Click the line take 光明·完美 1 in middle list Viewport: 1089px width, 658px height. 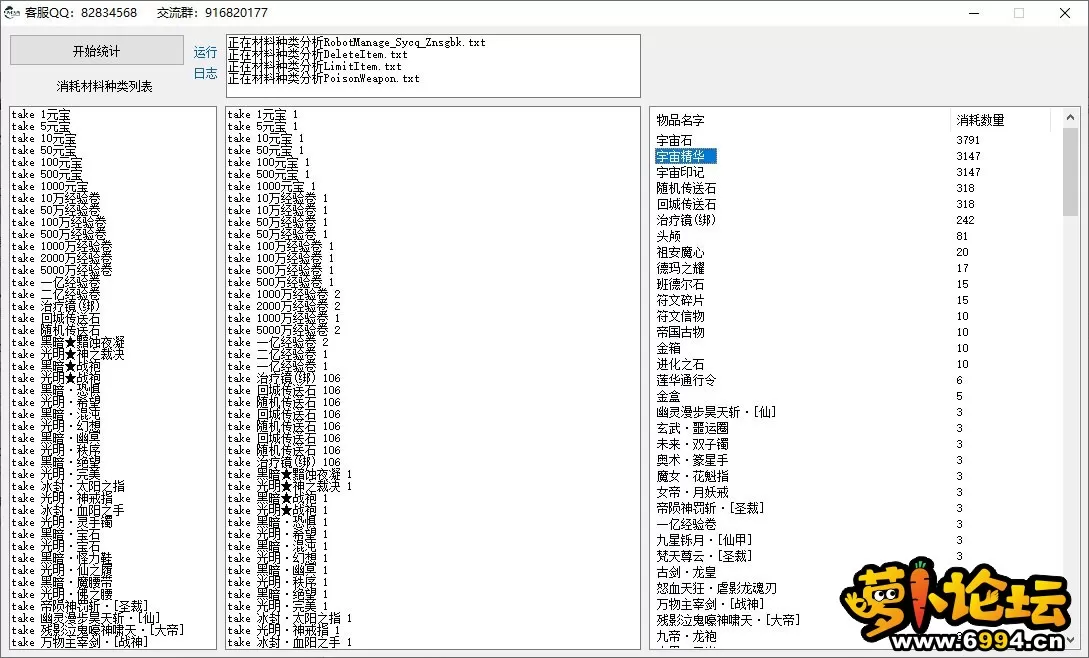(278, 607)
